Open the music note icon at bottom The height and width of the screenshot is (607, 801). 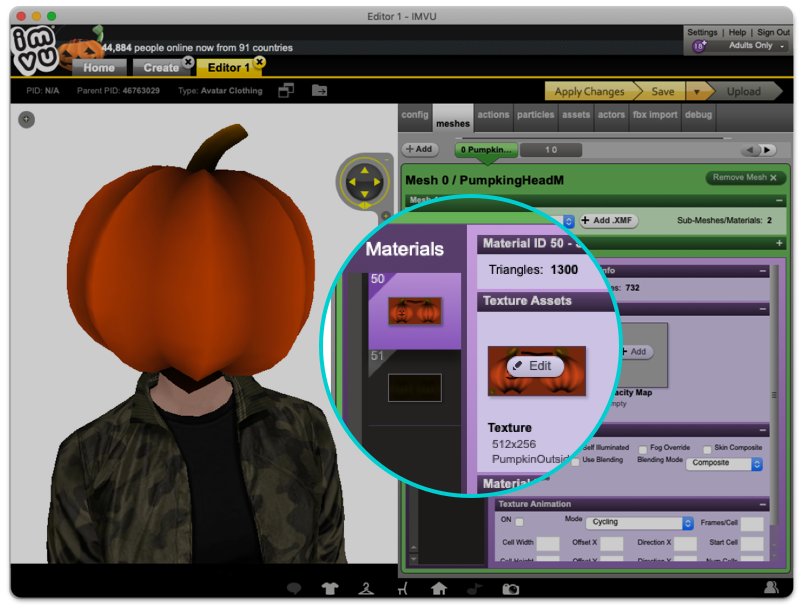coord(475,589)
